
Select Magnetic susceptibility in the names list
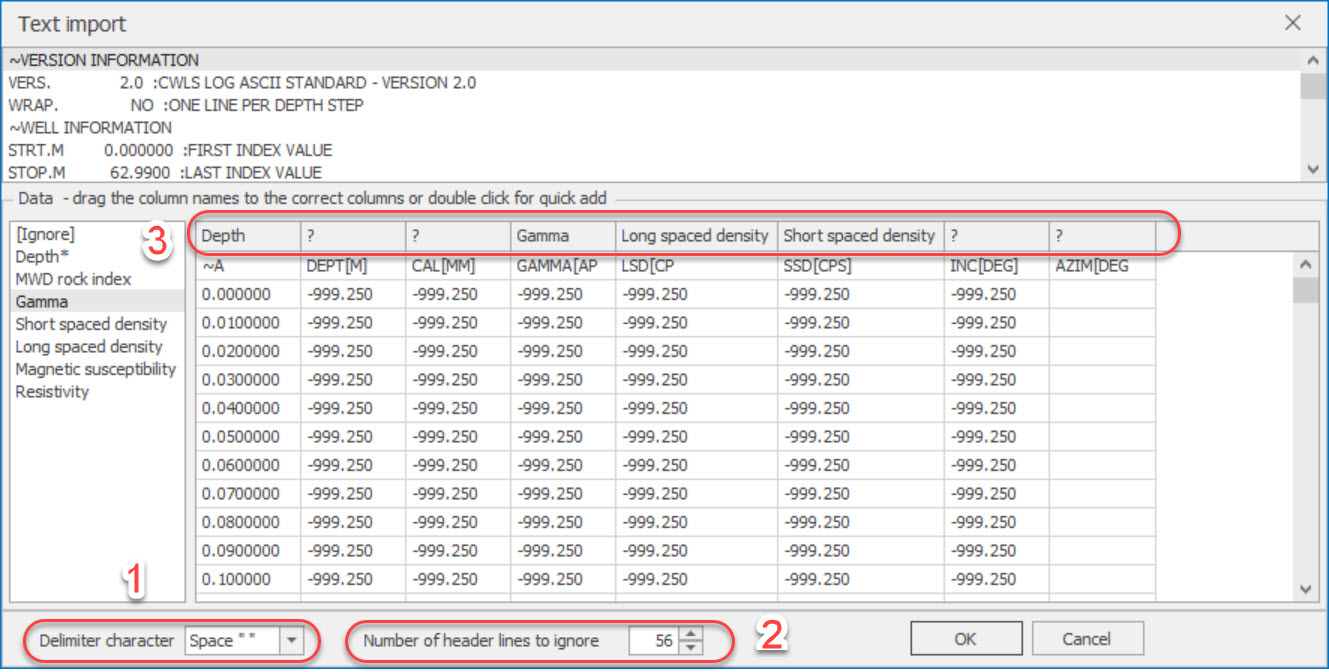[x=97, y=369]
